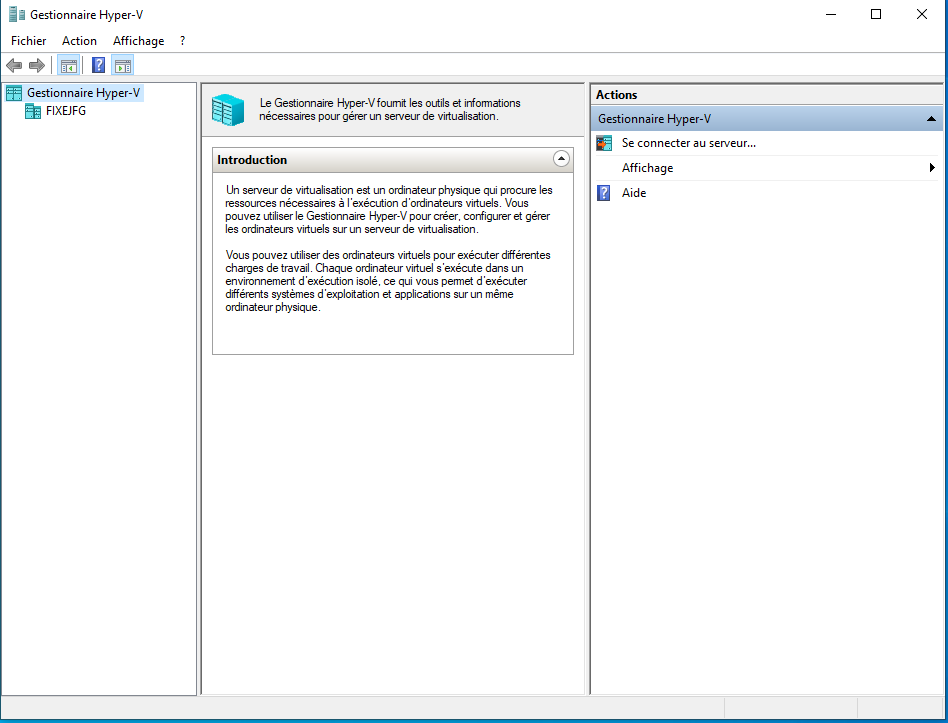Toggle the console tree pane icon

(69, 65)
